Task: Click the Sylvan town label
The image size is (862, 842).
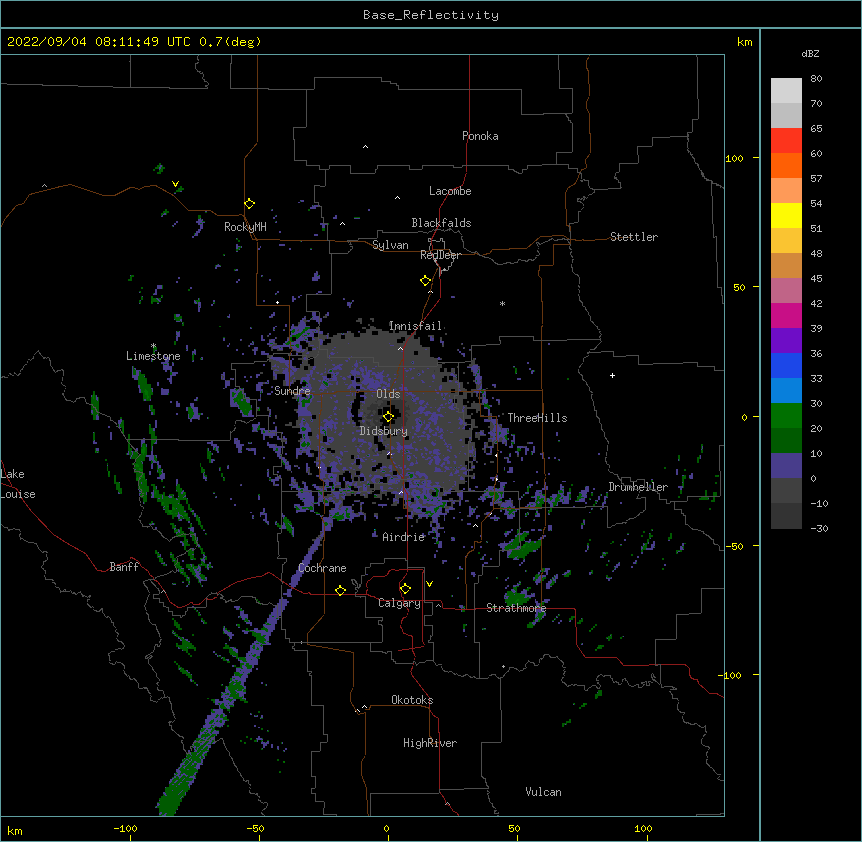Action: [390, 245]
